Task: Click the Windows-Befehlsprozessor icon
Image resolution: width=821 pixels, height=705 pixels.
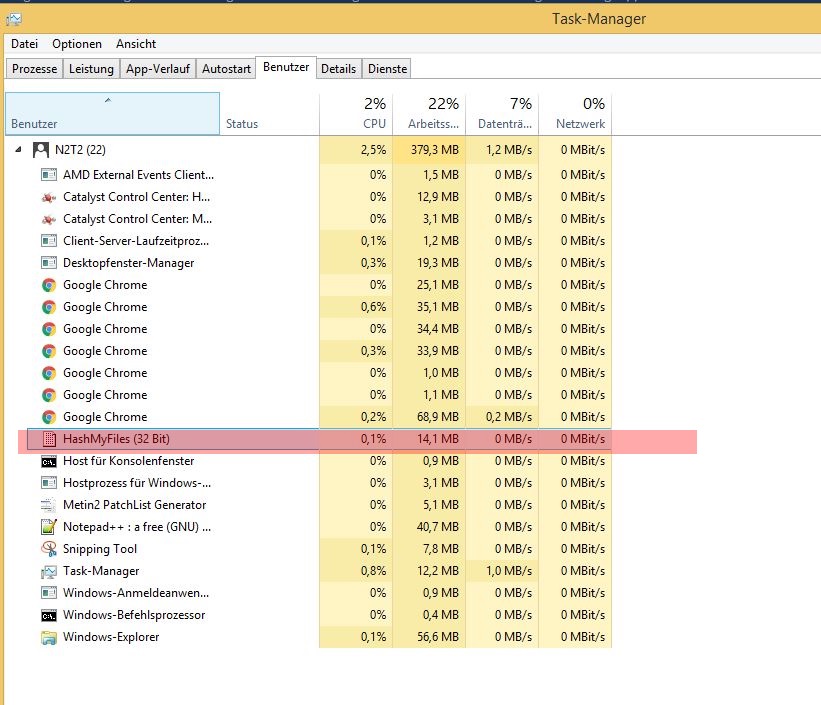Action: pos(49,615)
